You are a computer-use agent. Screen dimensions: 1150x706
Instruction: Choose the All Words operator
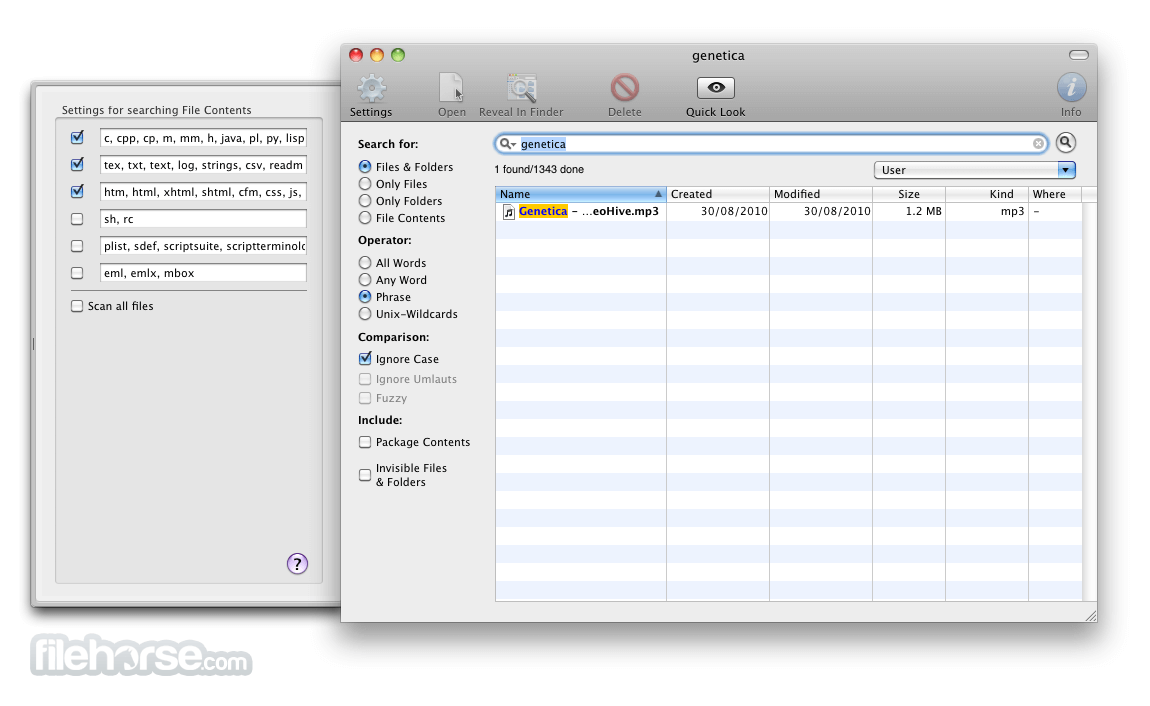tap(365, 262)
